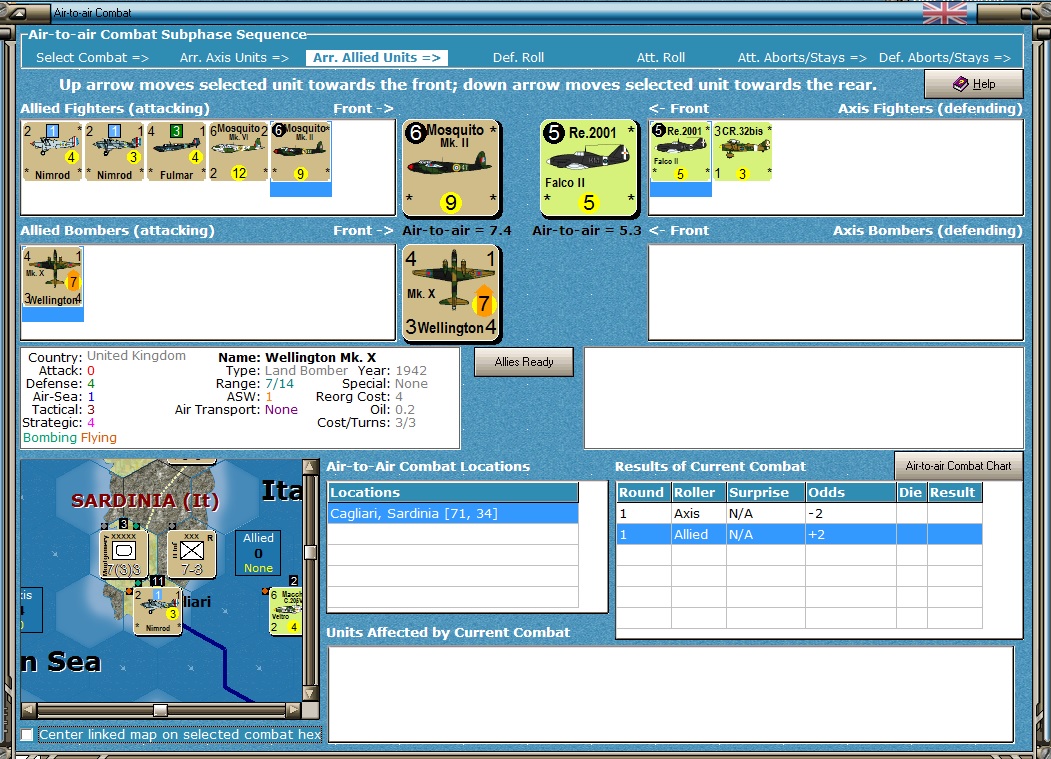
Task: Click the large Re.2001 Falco II counter
Action: [589, 168]
